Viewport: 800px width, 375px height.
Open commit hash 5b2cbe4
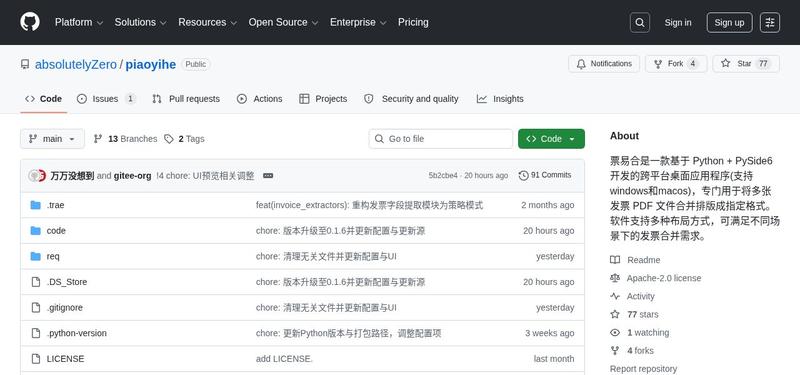coord(443,176)
